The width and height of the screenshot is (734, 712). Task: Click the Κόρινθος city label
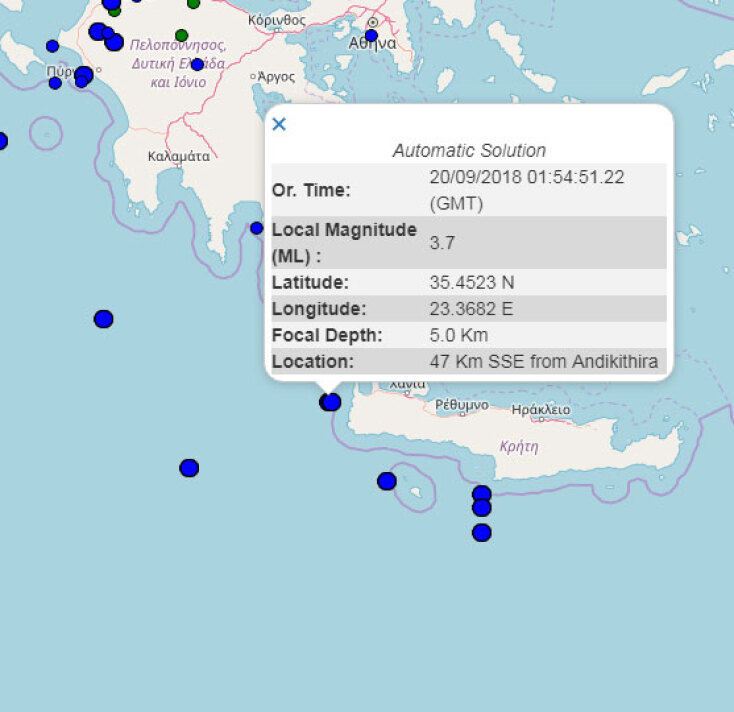pos(277,19)
